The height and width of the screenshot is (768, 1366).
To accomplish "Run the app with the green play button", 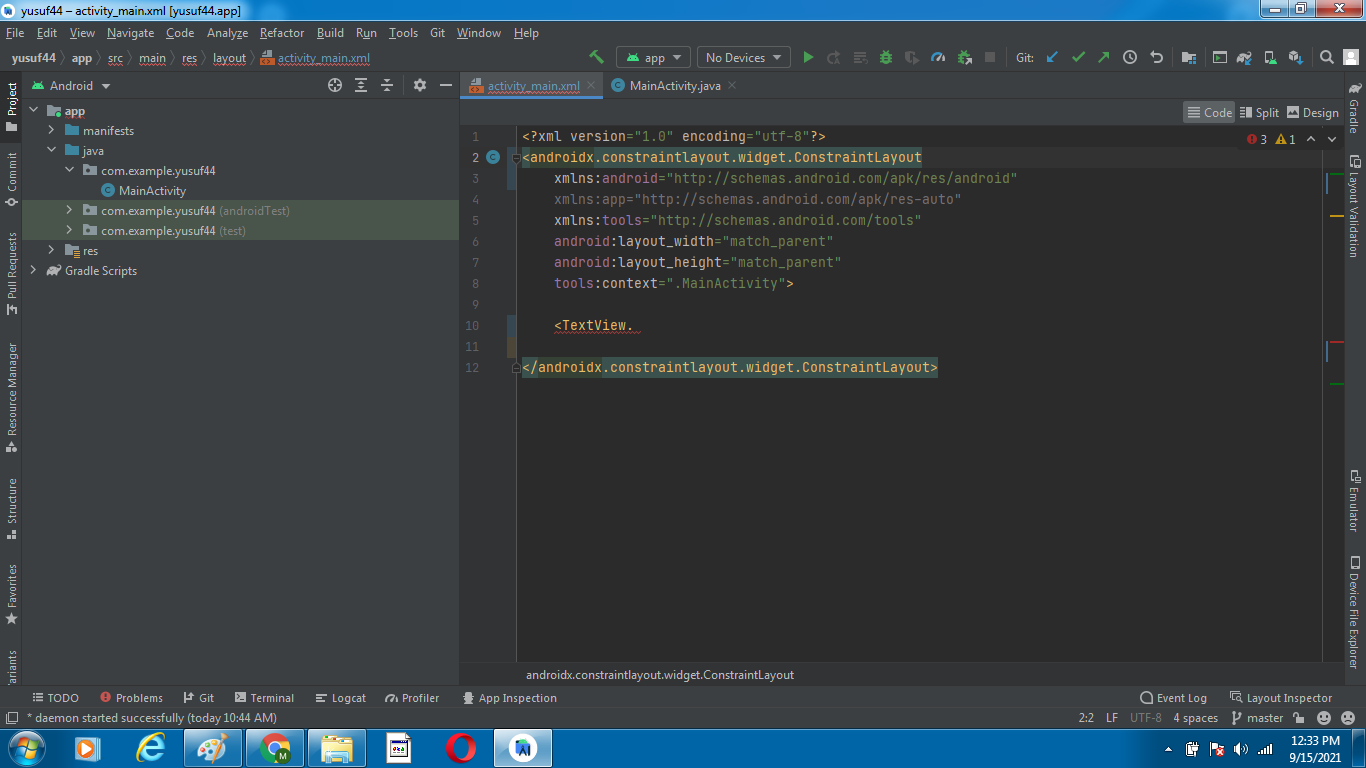I will (808, 57).
